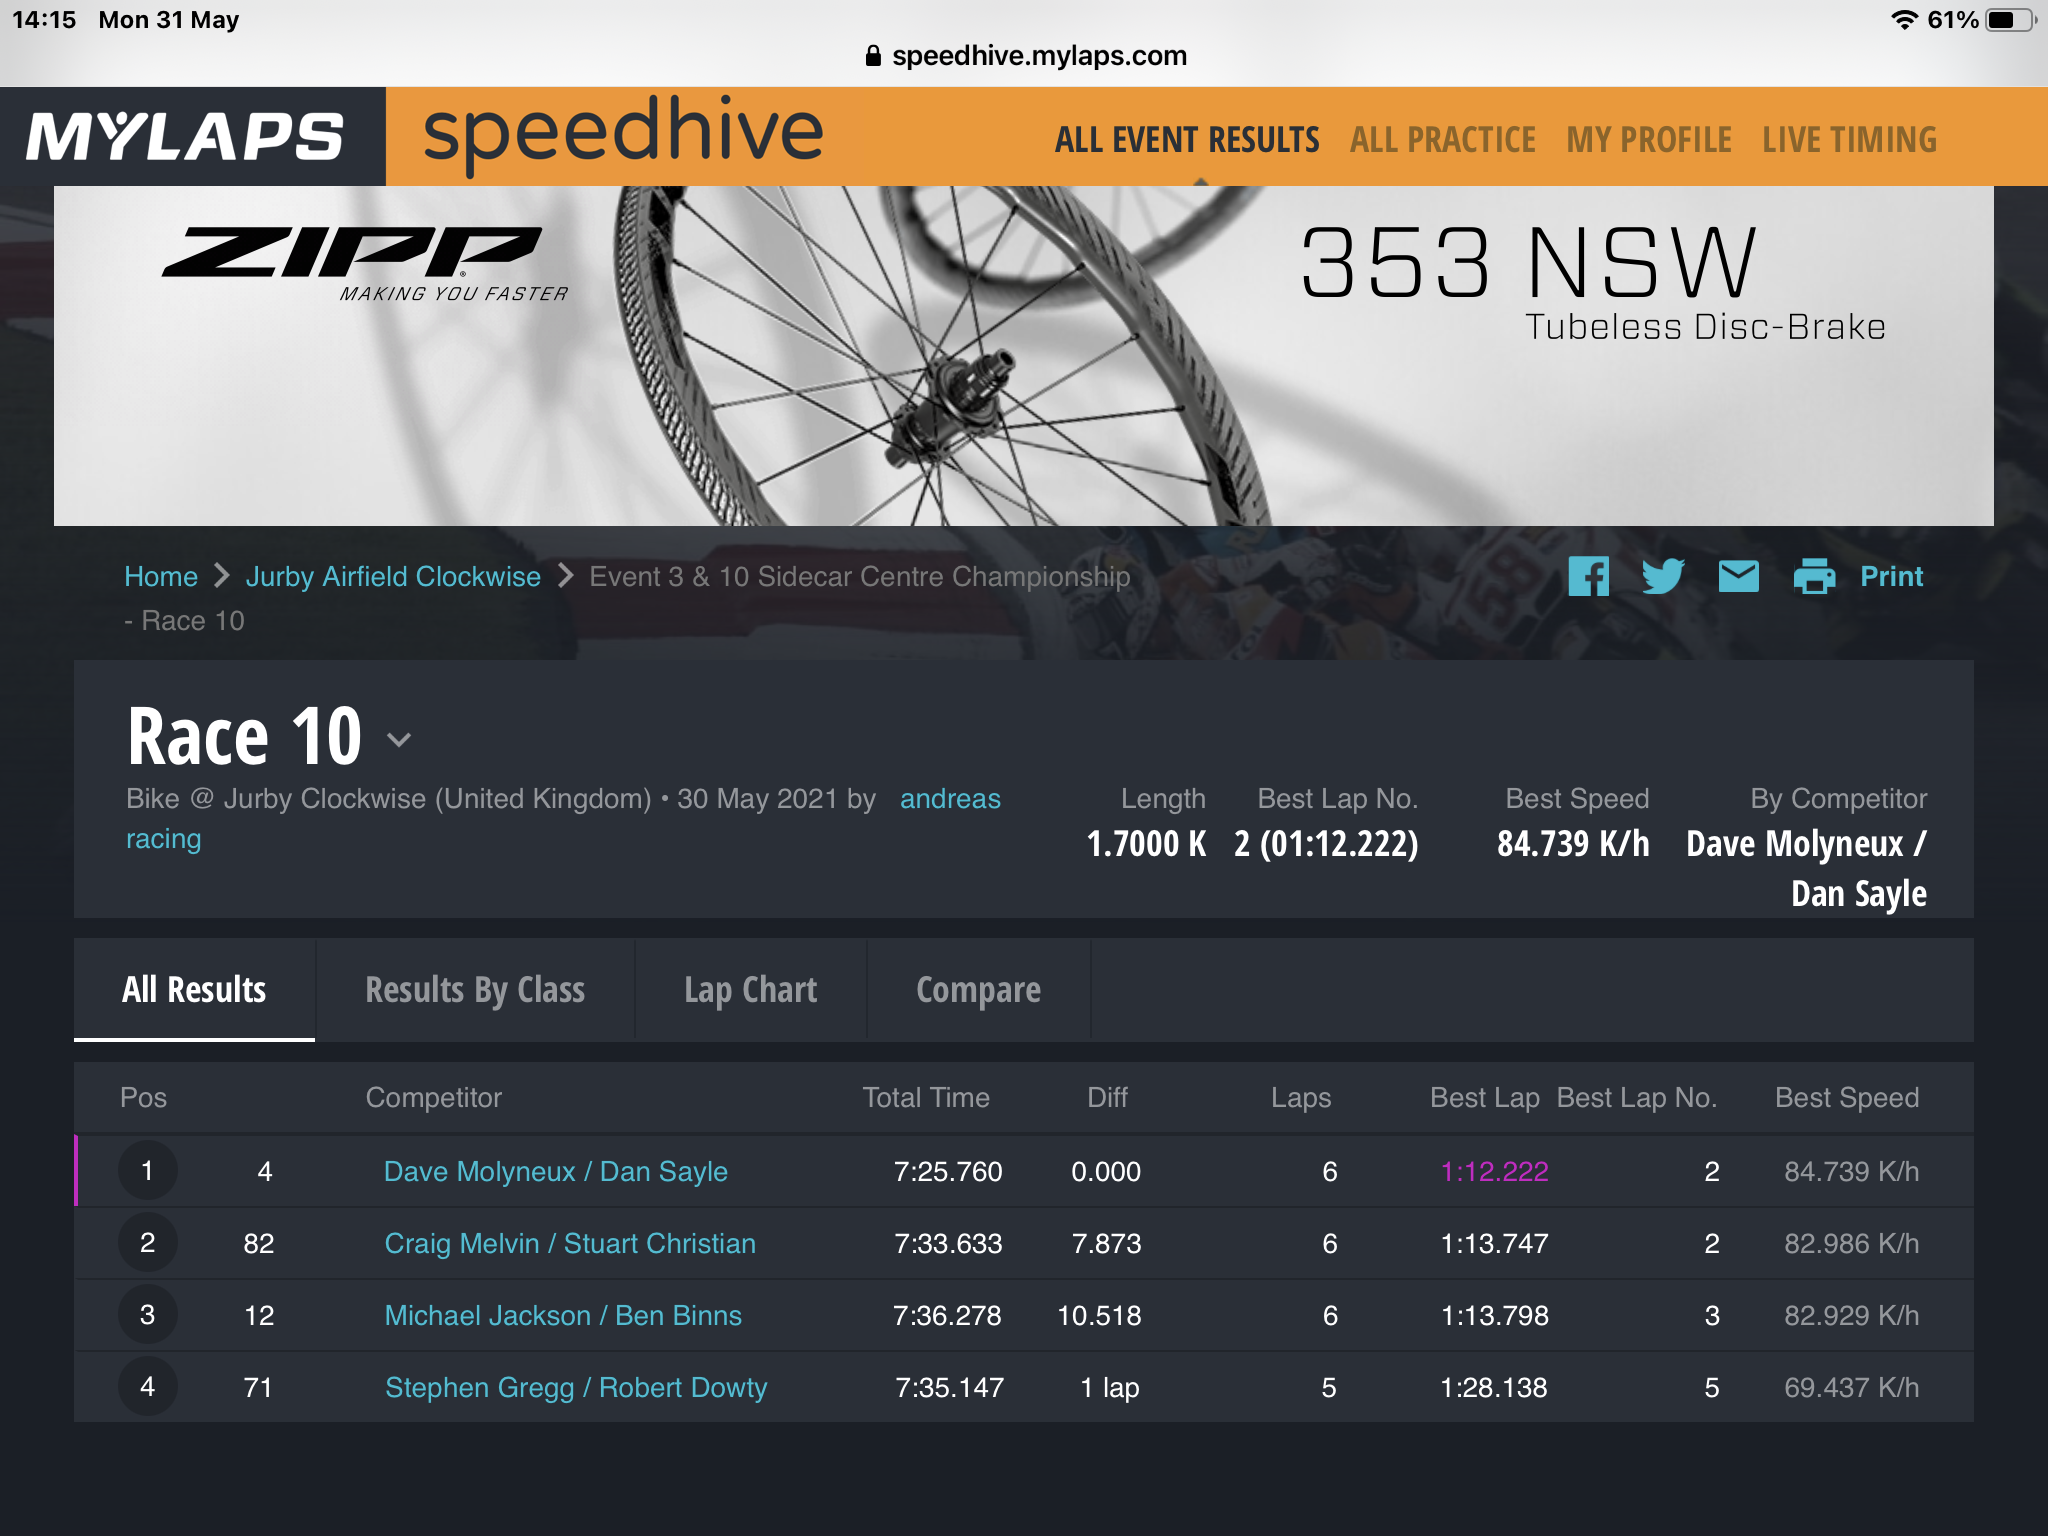Tap the battery indicator icon
This screenshot has height=1536, width=2048.
2011,20
